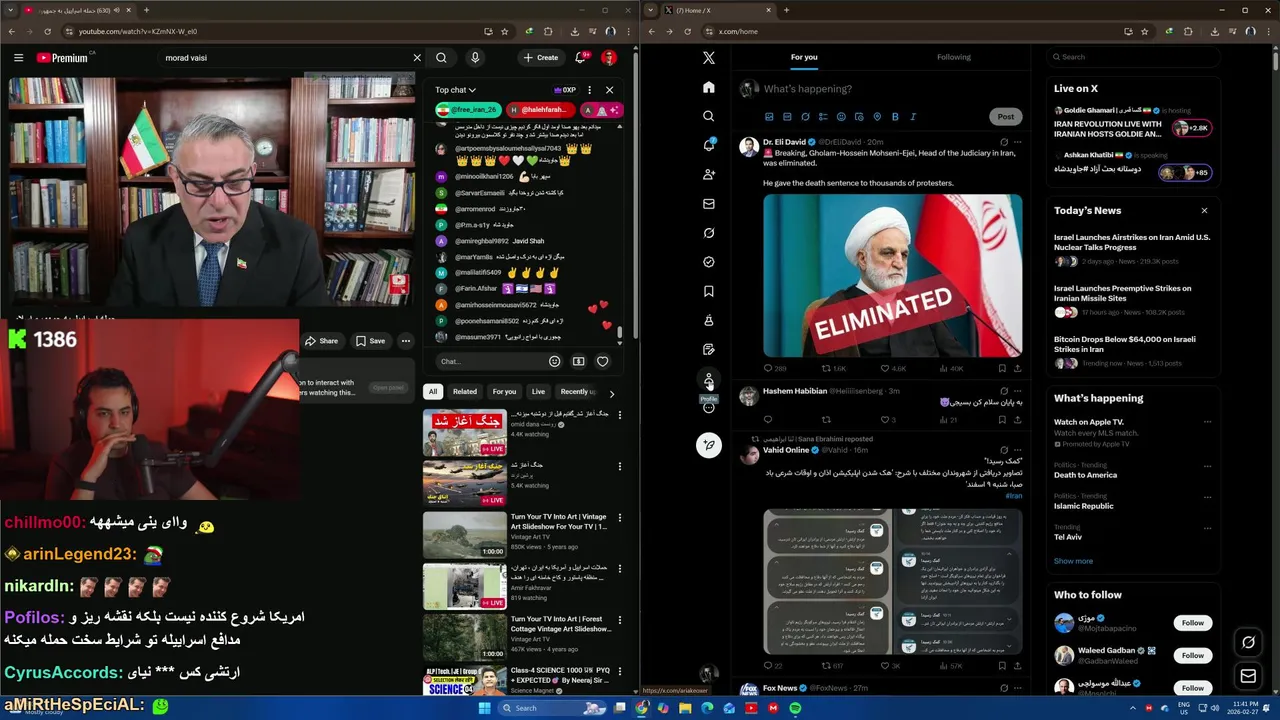This screenshot has height=720, width=1280.
Task: Open video more actions next to Save
Action: pos(405,341)
